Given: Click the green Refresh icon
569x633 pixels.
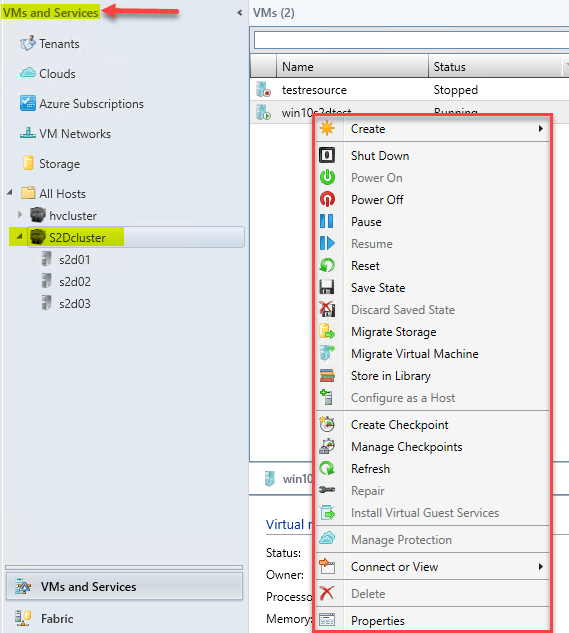Looking at the screenshot, I should tap(327, 468).
